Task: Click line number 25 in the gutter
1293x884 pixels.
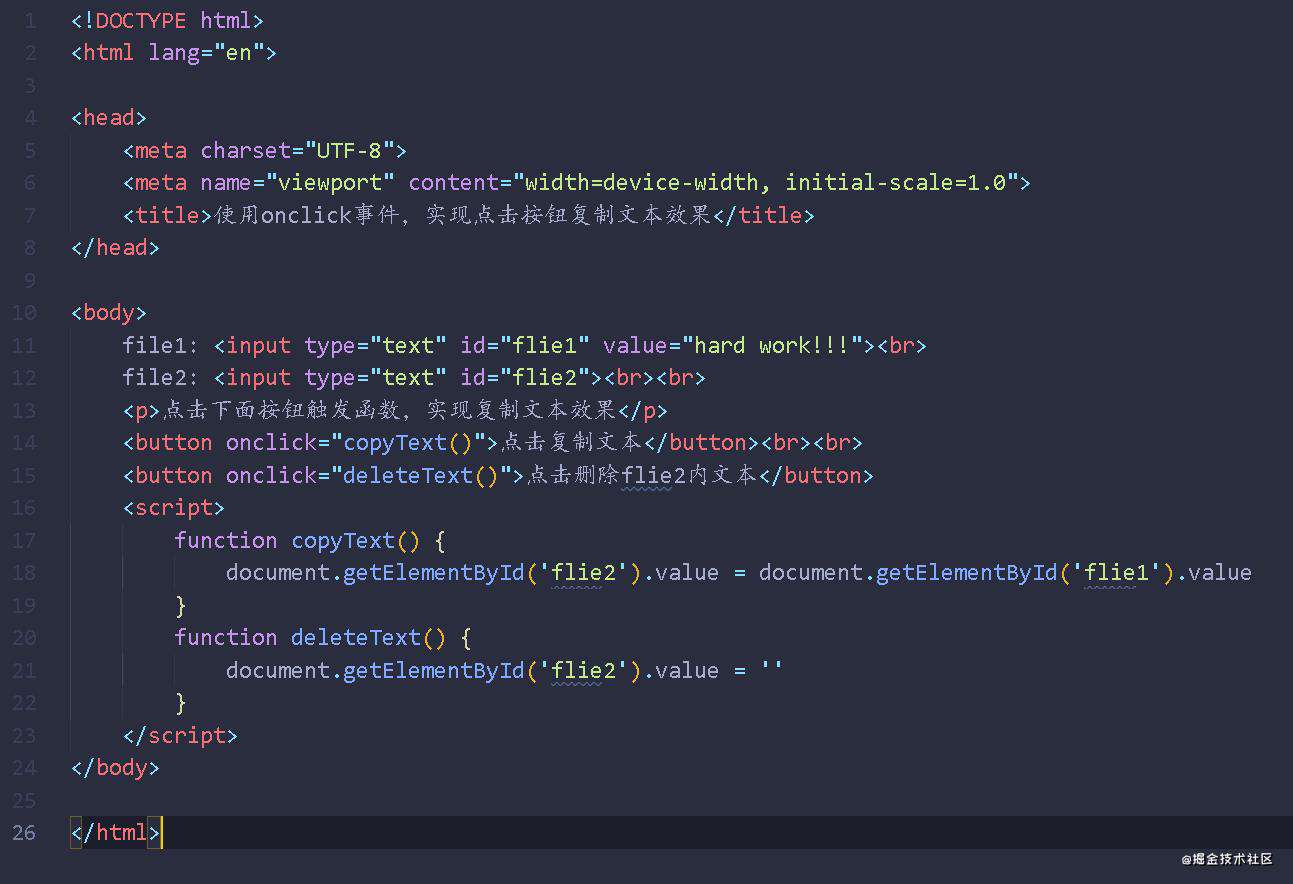Action: click(24, 800)
